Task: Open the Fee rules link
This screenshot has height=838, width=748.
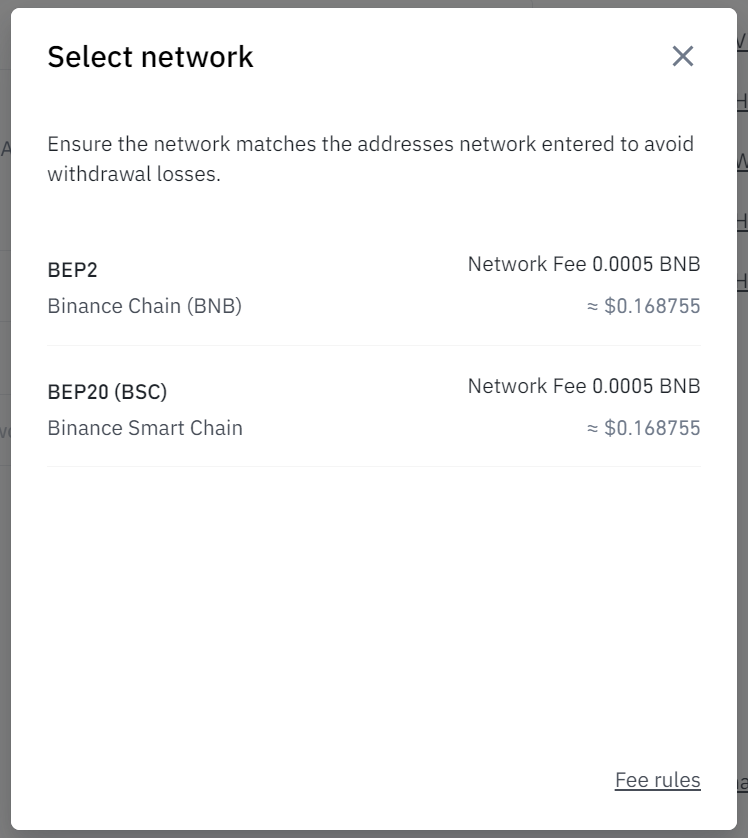Action: point(657,780)
